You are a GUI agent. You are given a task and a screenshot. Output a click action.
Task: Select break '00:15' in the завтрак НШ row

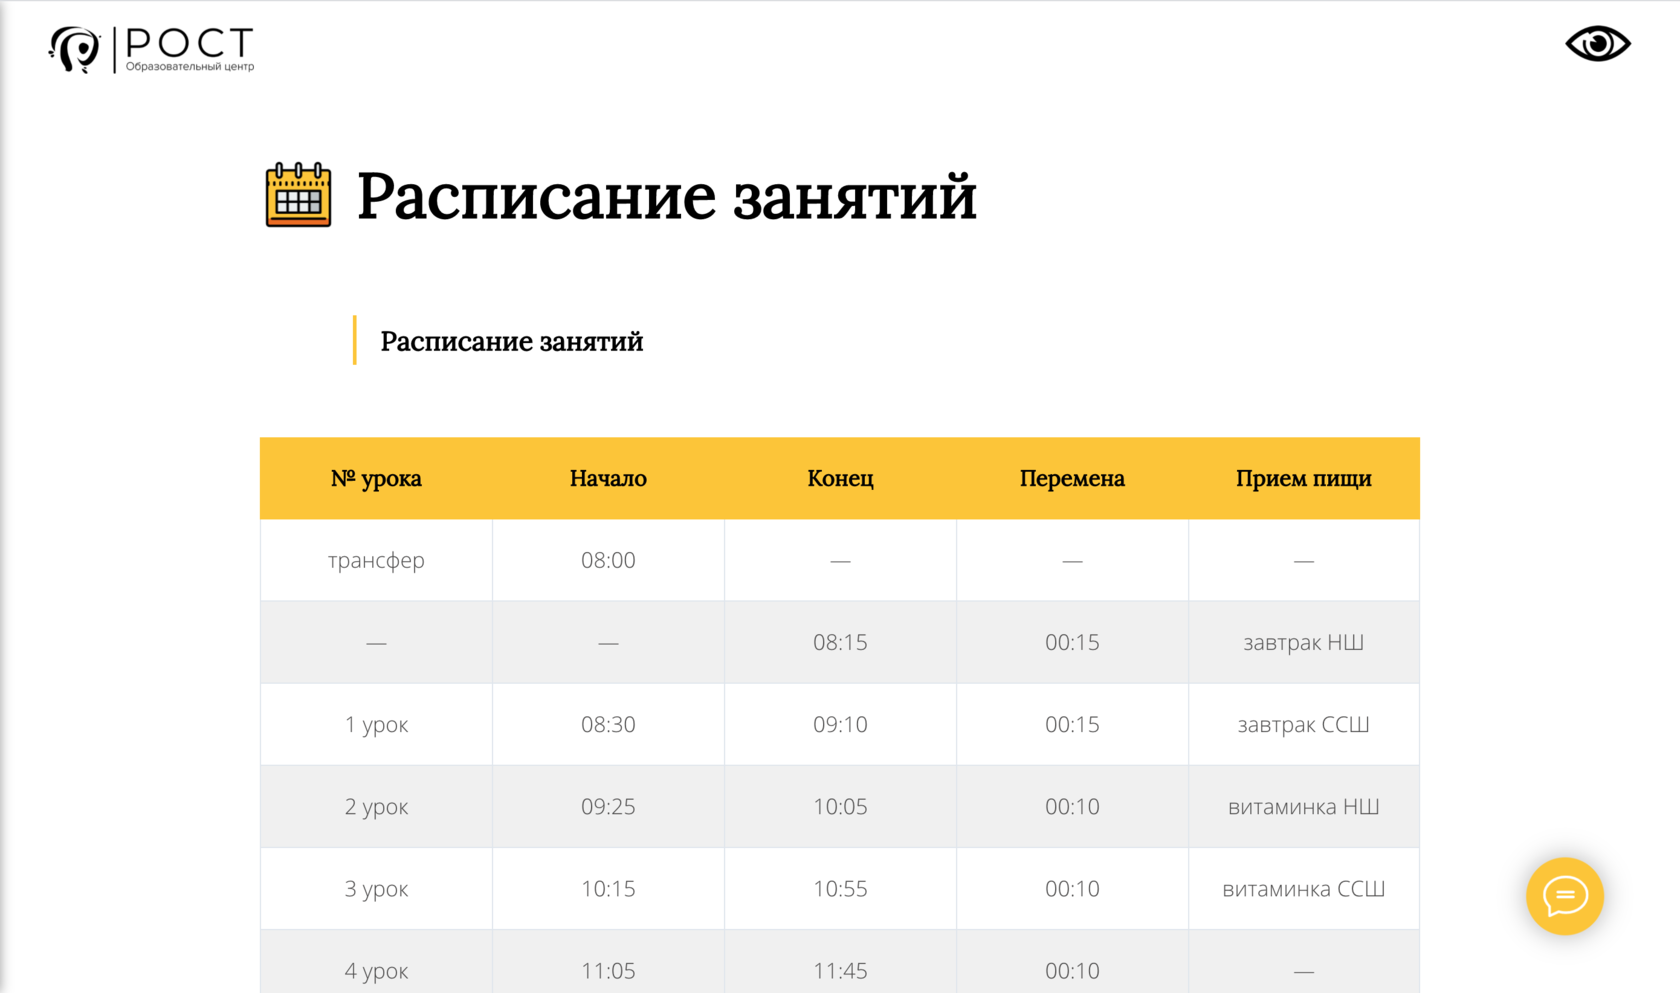(1072, 642)
